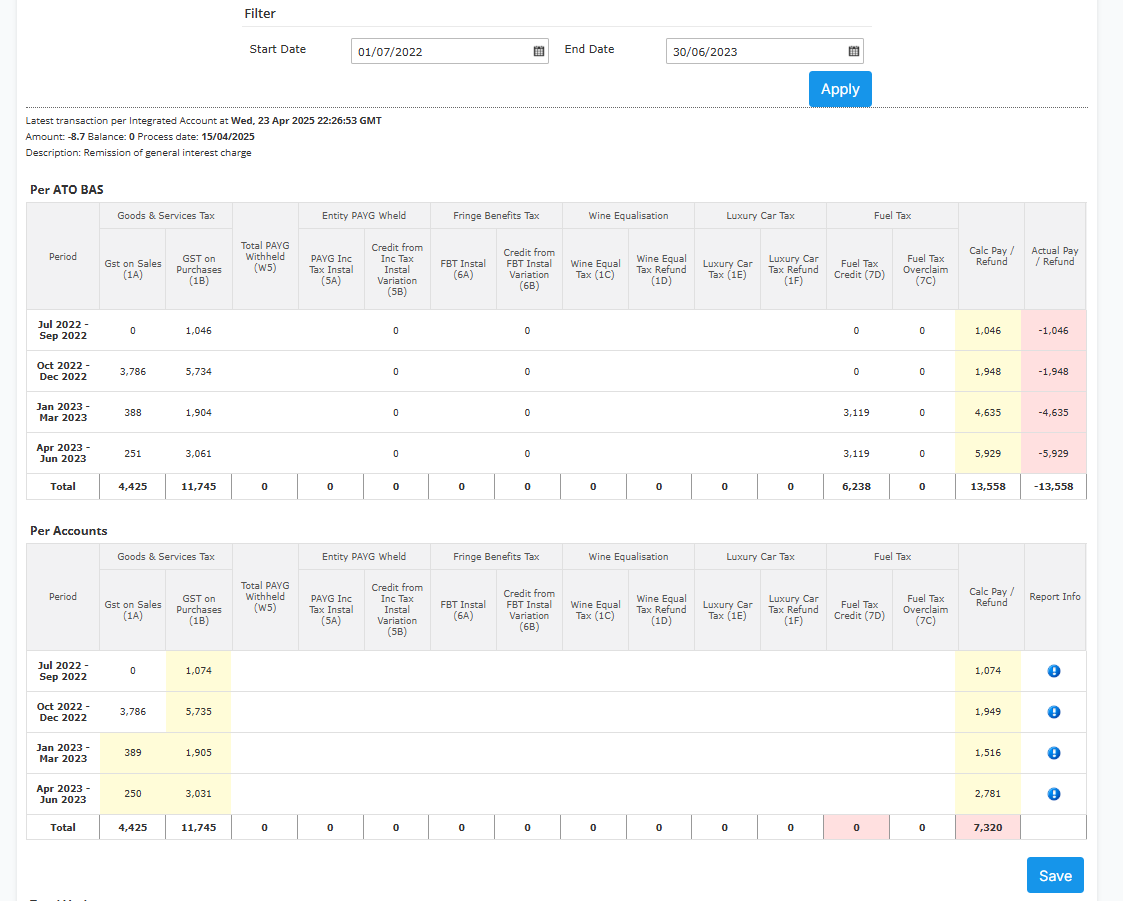Click Per Accounts total Calc Pay 7,320
This screenshot has height=901, width=1123.
point(988,827)
